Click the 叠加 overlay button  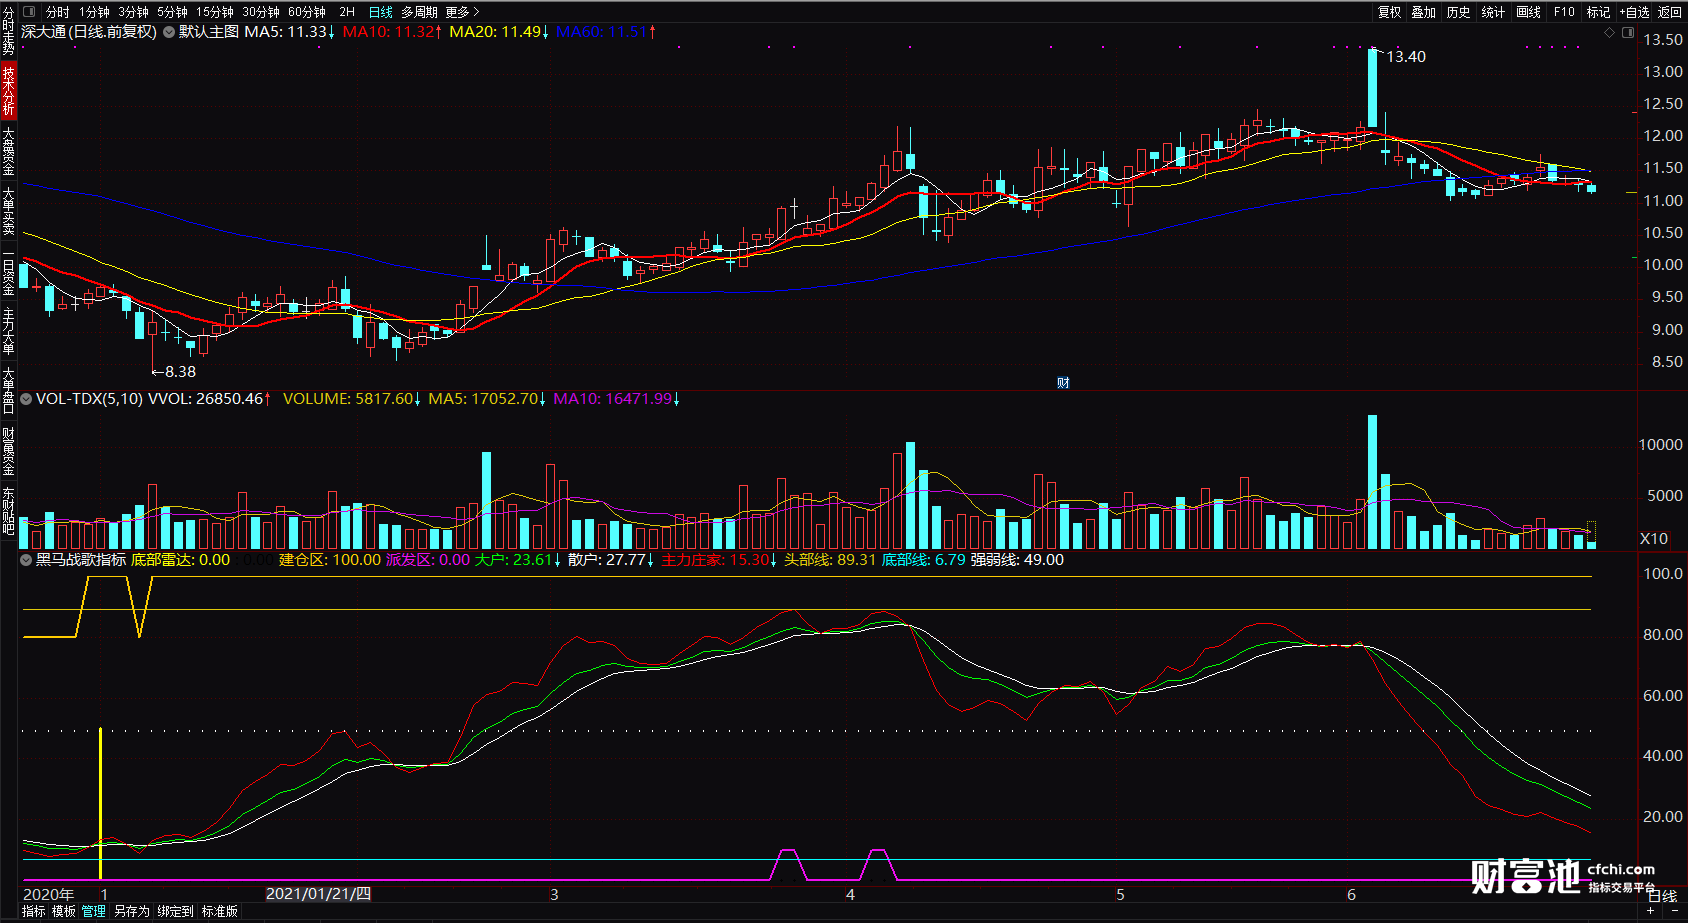pos(1424,12)
